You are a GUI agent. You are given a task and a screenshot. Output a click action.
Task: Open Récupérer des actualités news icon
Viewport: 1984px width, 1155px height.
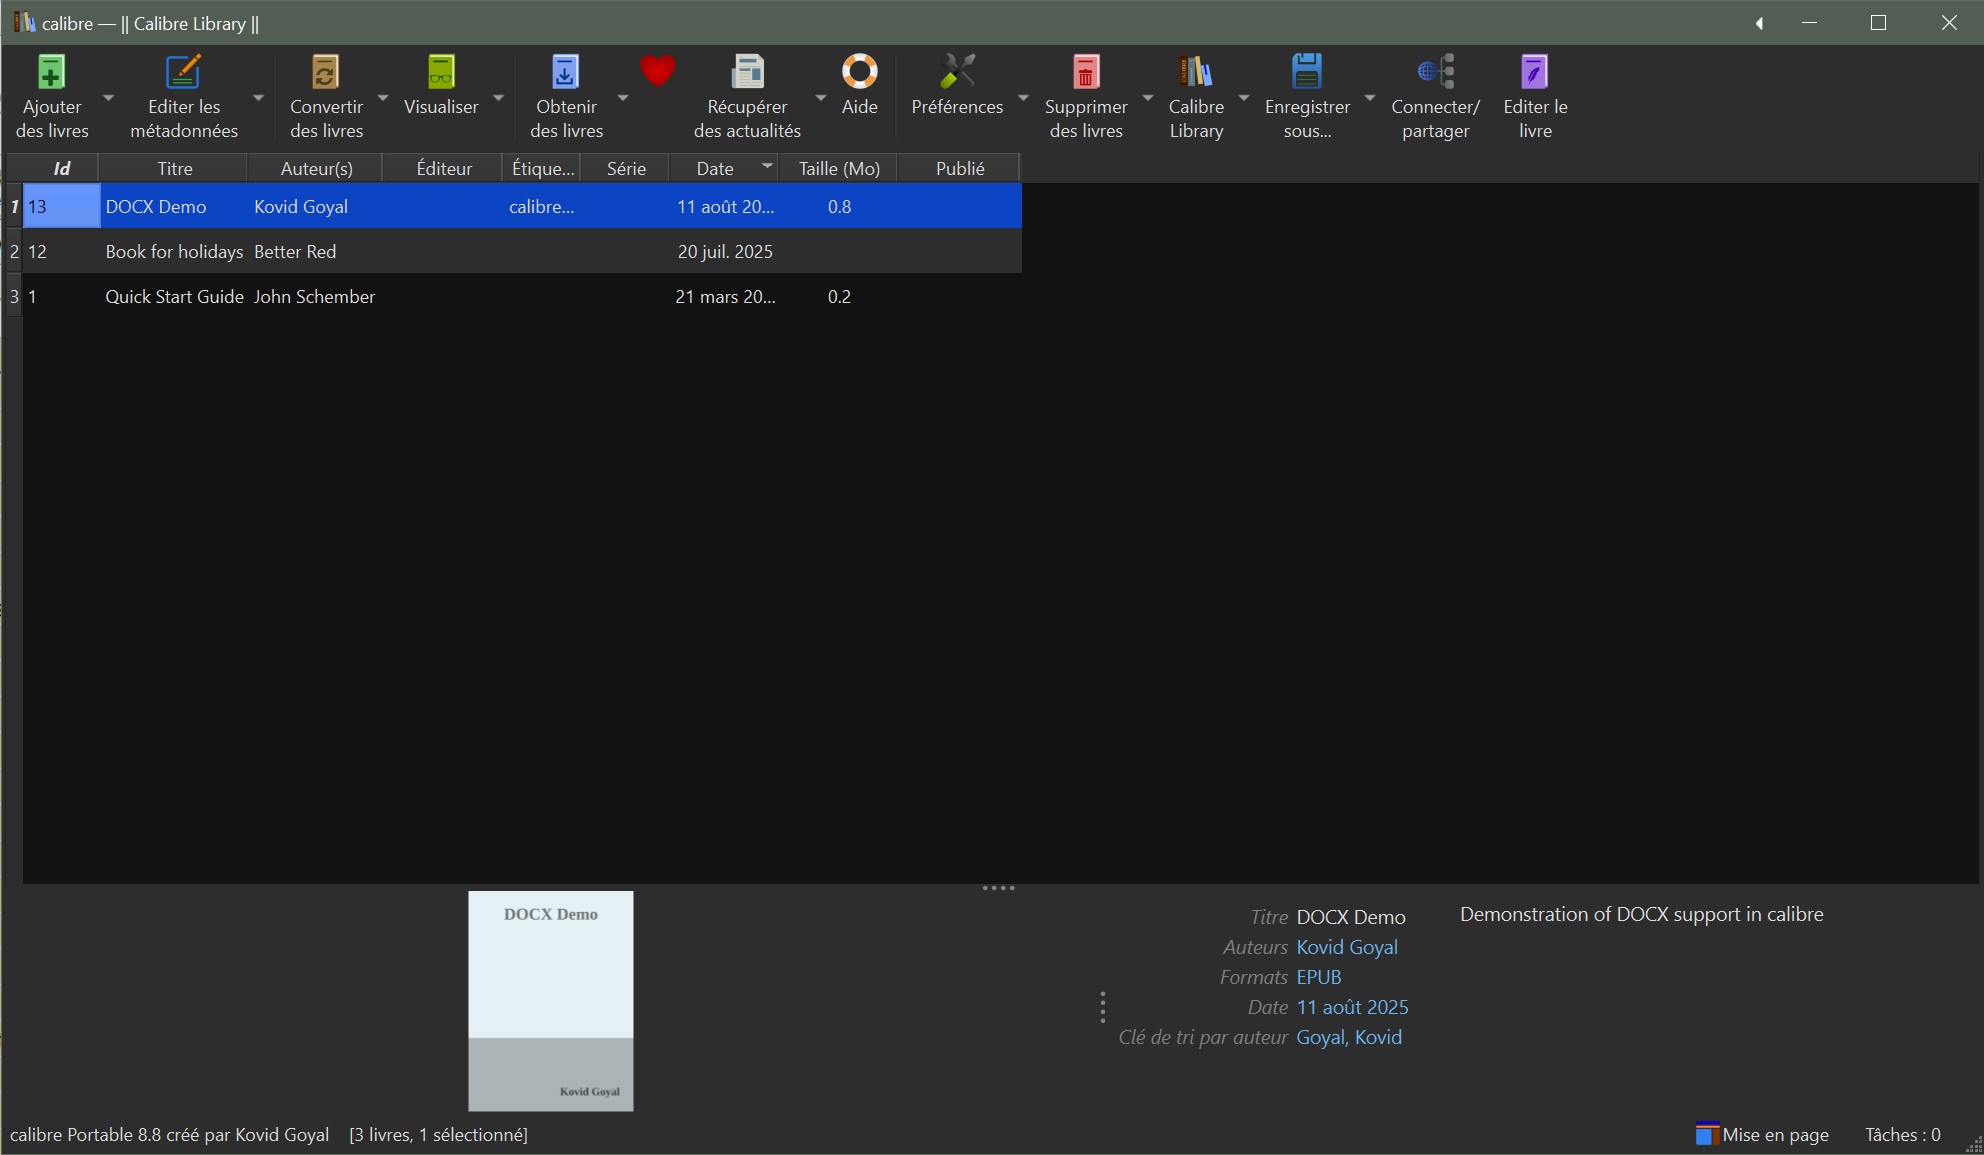(747, 73)
